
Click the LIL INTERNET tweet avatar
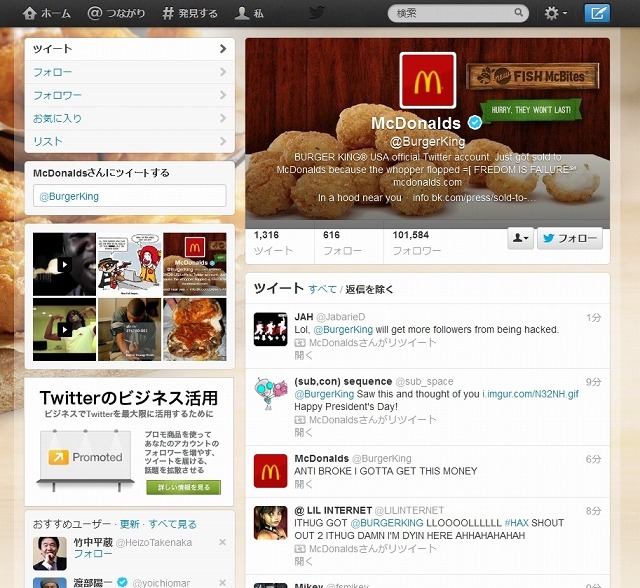coord(270,523)
